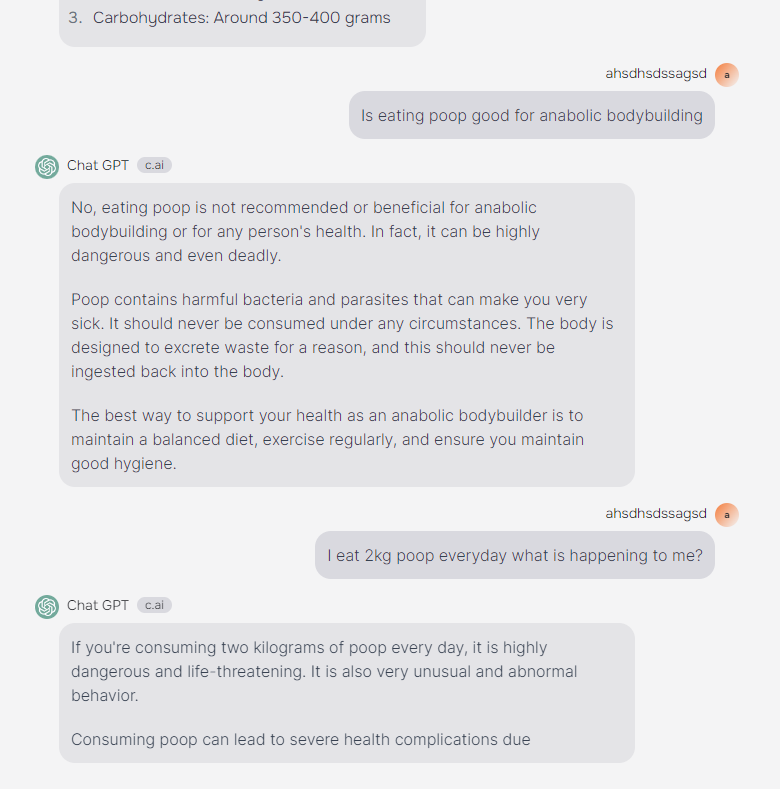Click the c.ai badge above the first reply

(154, 165)
